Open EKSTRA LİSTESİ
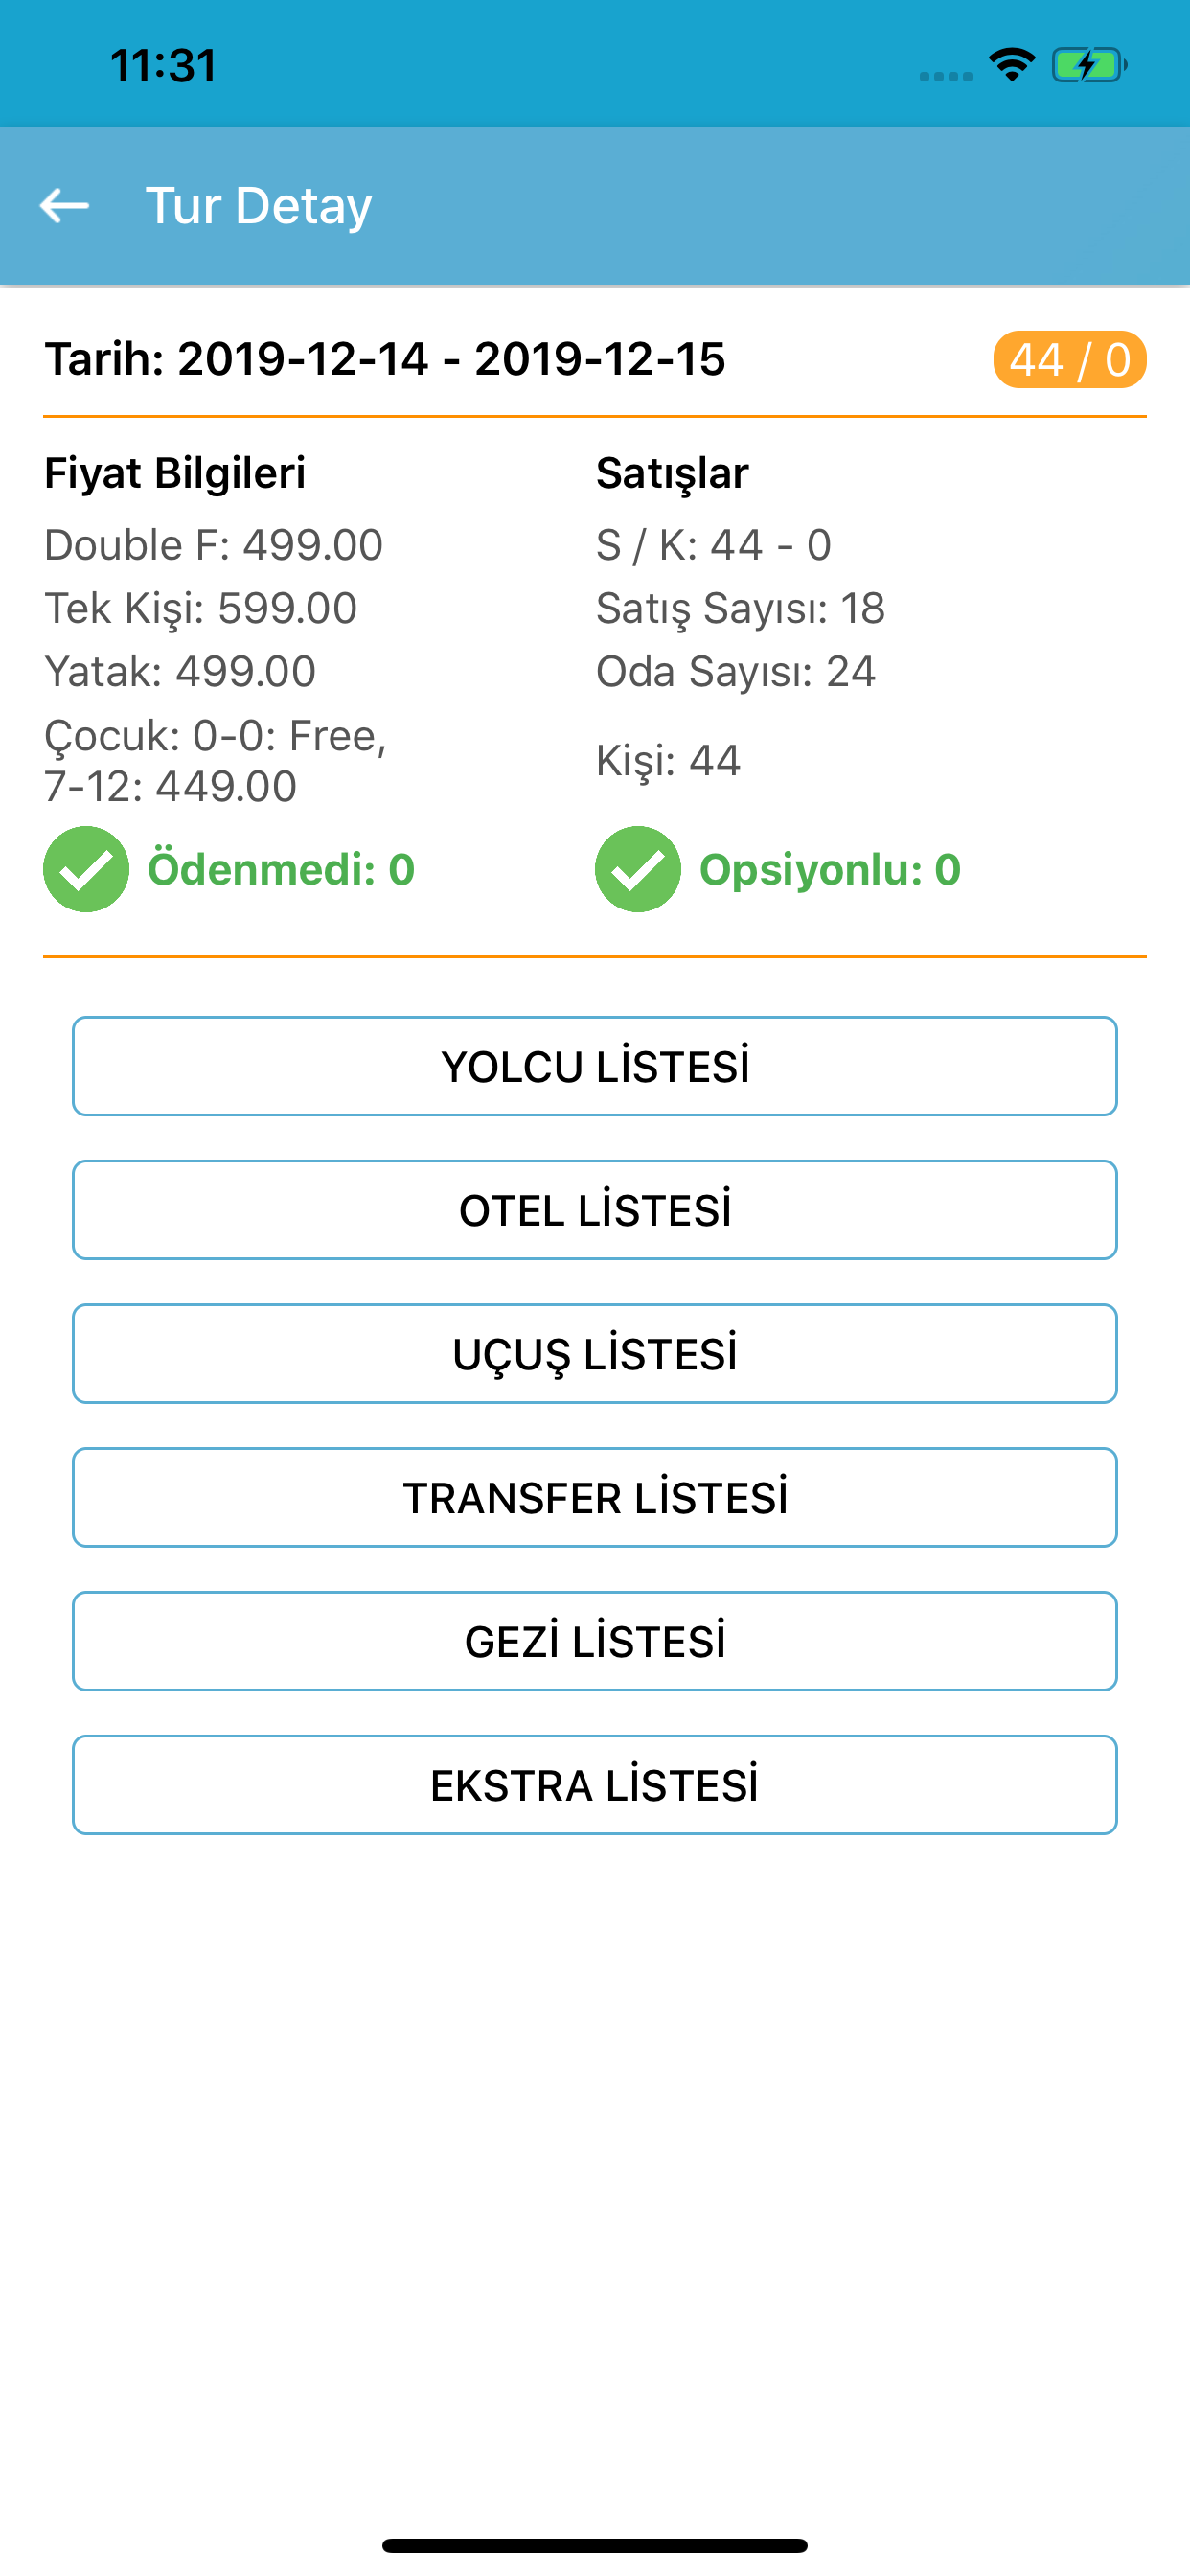Viewport: 1190px width, 2576px height. (595, 1785)
